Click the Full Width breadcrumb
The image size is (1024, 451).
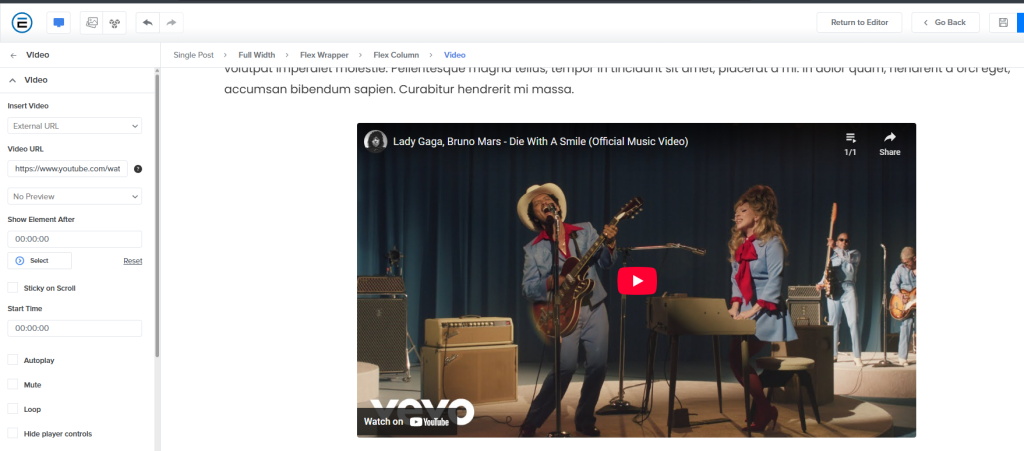pos(257,55)
